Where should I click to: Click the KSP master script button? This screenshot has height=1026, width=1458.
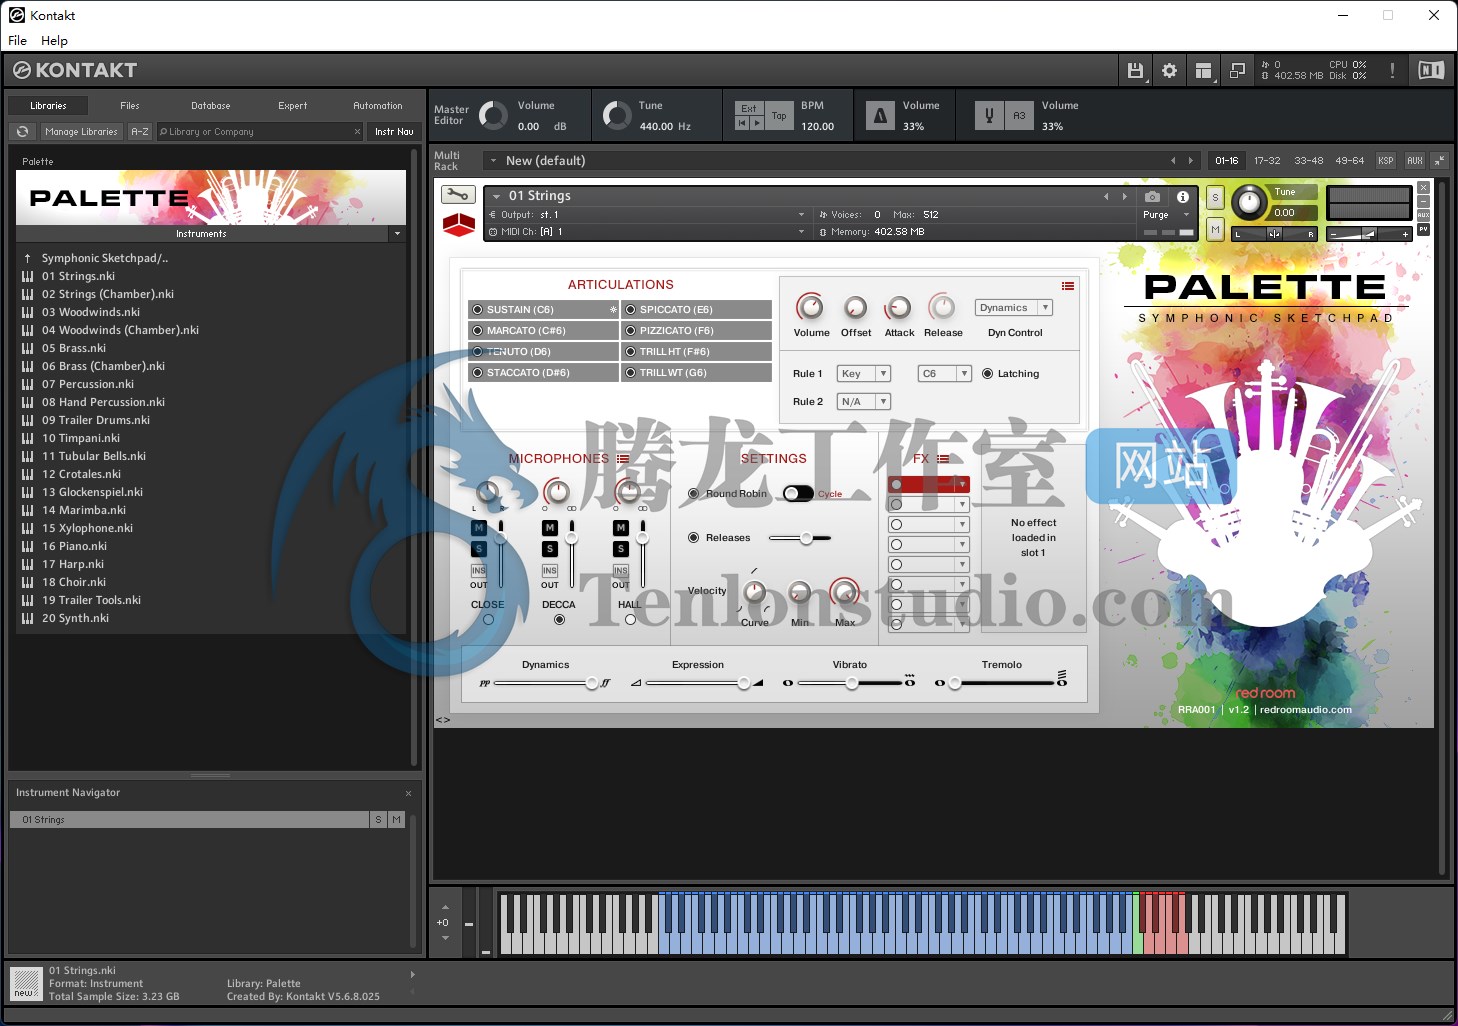1386,160
